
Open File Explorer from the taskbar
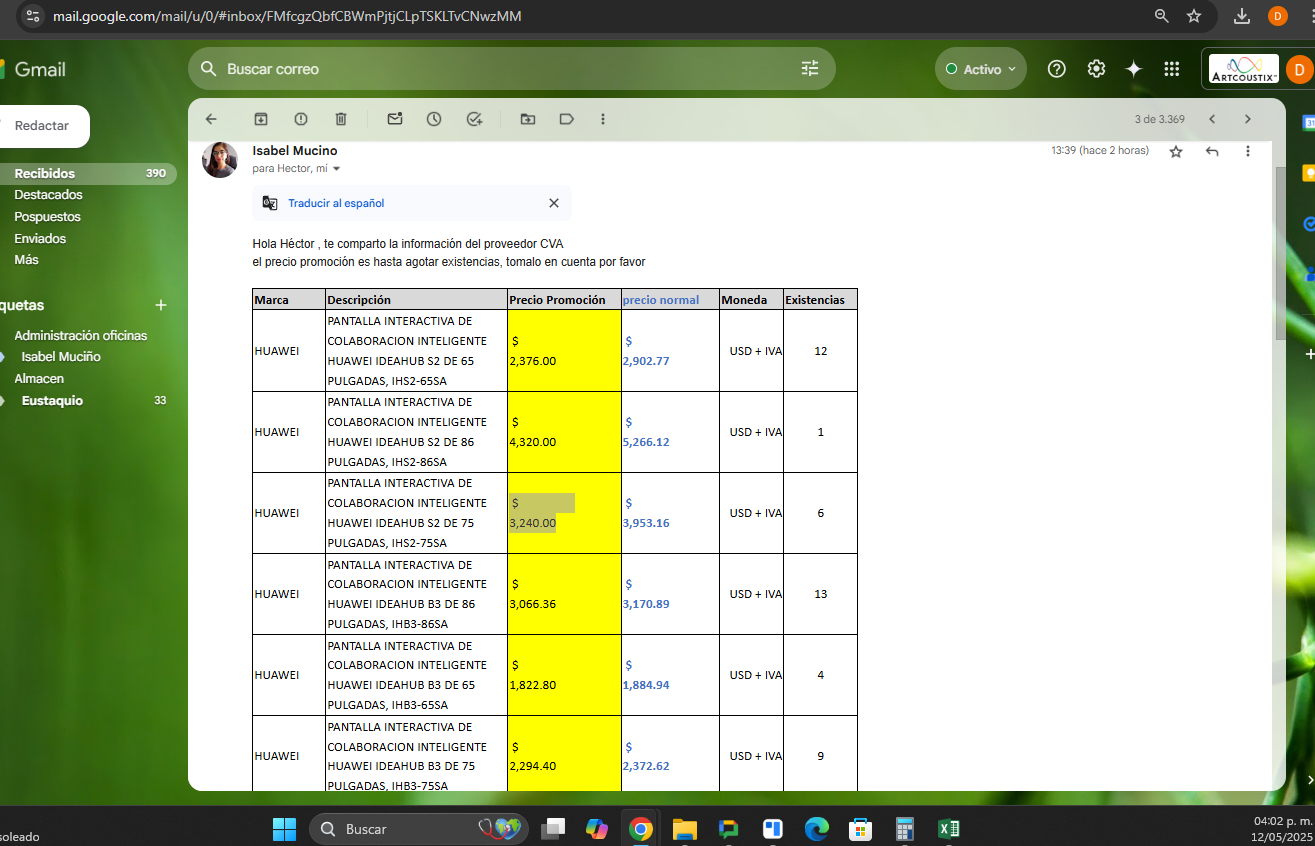point(684,829)
